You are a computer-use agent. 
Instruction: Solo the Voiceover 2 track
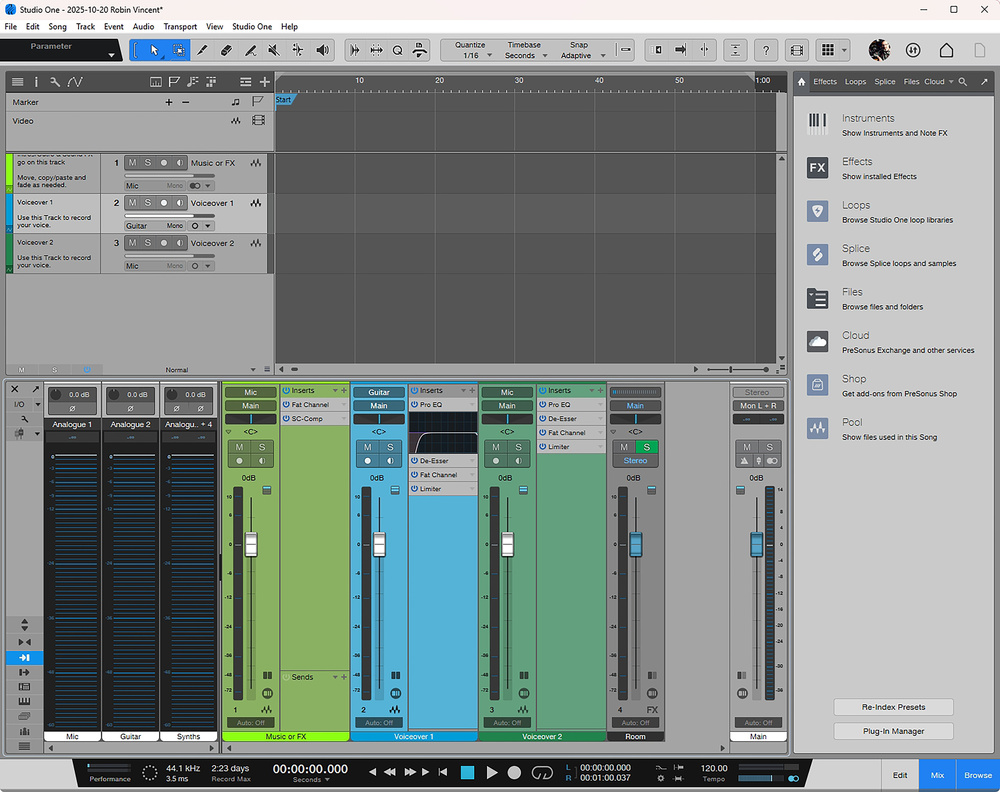(x=148, y=243)
